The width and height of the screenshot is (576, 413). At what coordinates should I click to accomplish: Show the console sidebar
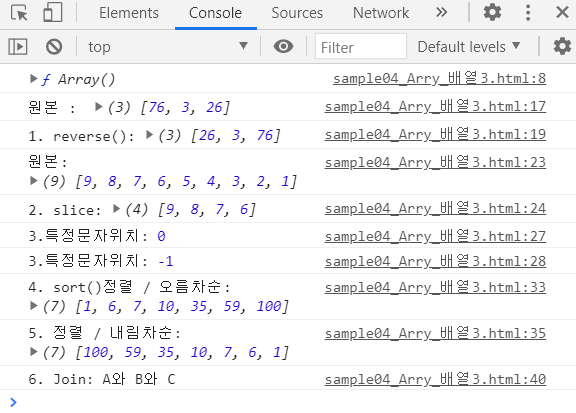point(18,47)
